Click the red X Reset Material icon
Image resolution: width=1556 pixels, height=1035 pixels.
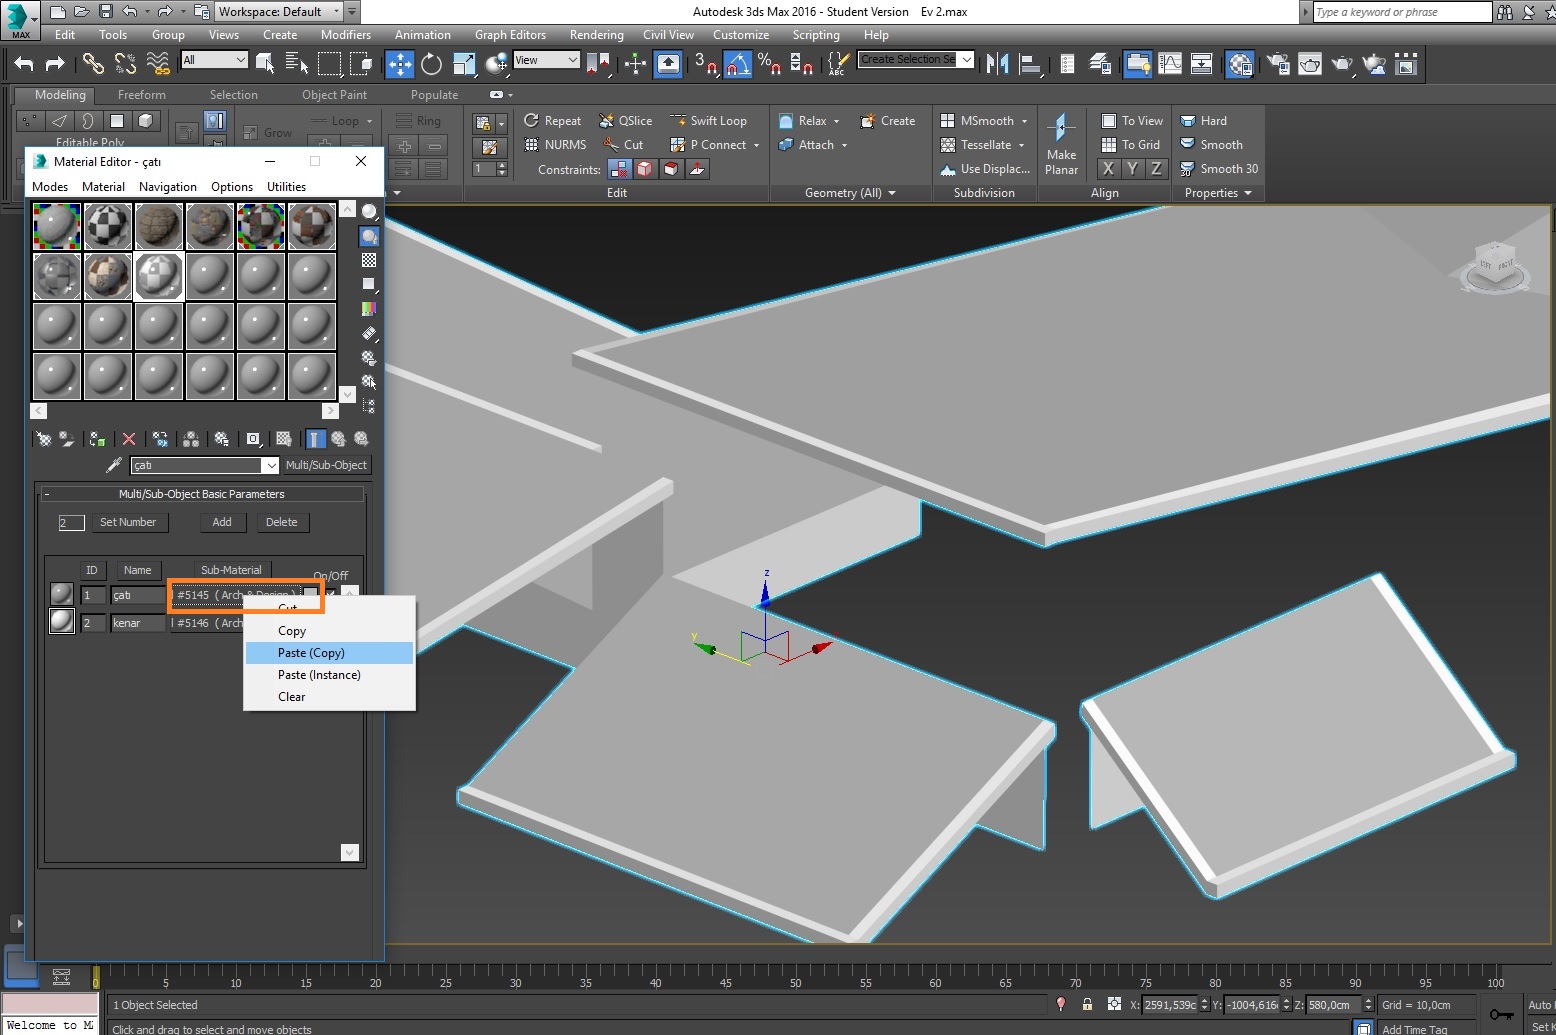(x=129, y=439)
